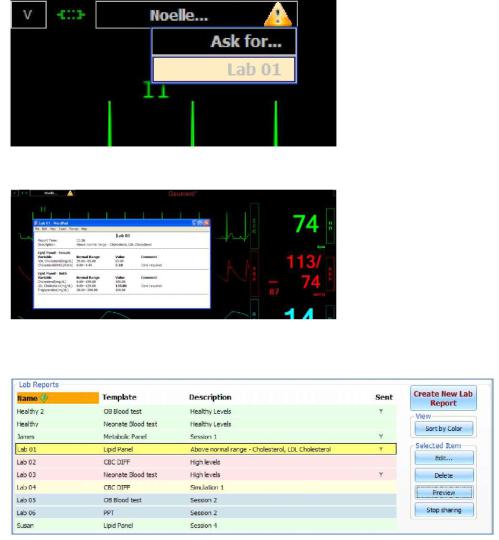The width and height of the screenshot is (499, 540).
Task: Choose the 'Ask for...' menu entry
Action: [x=223, y=41]
